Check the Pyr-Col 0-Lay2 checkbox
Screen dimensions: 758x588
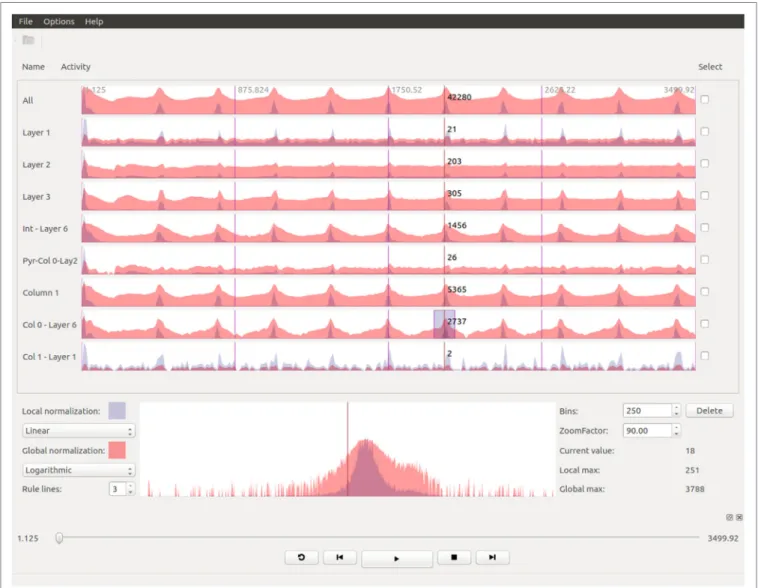pyautogui.click(x=705, y=260)
